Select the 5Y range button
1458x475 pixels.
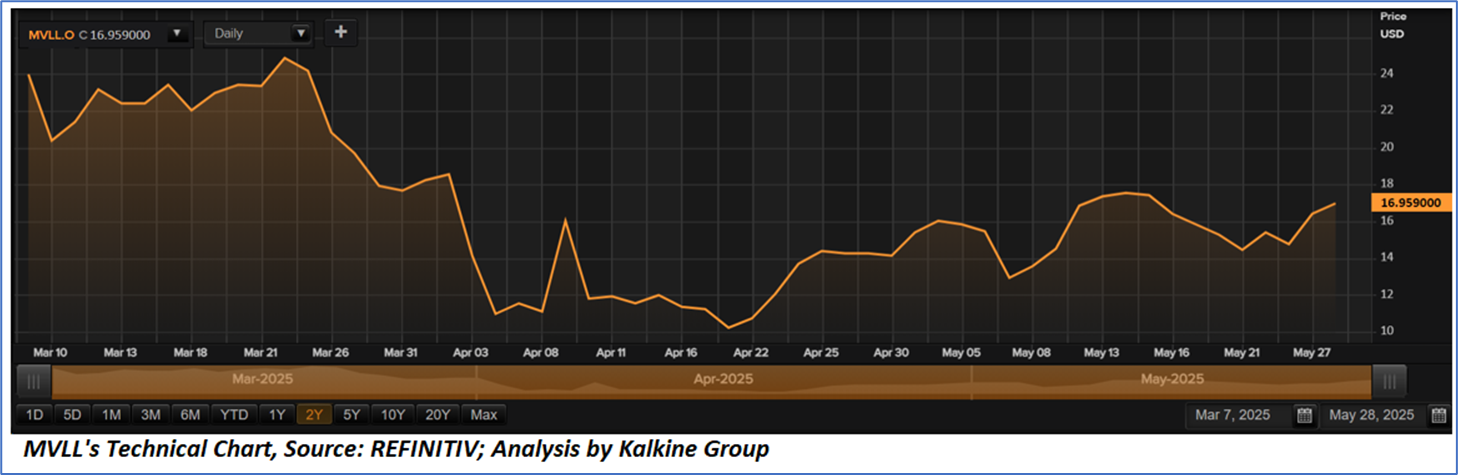coord(352,414)
